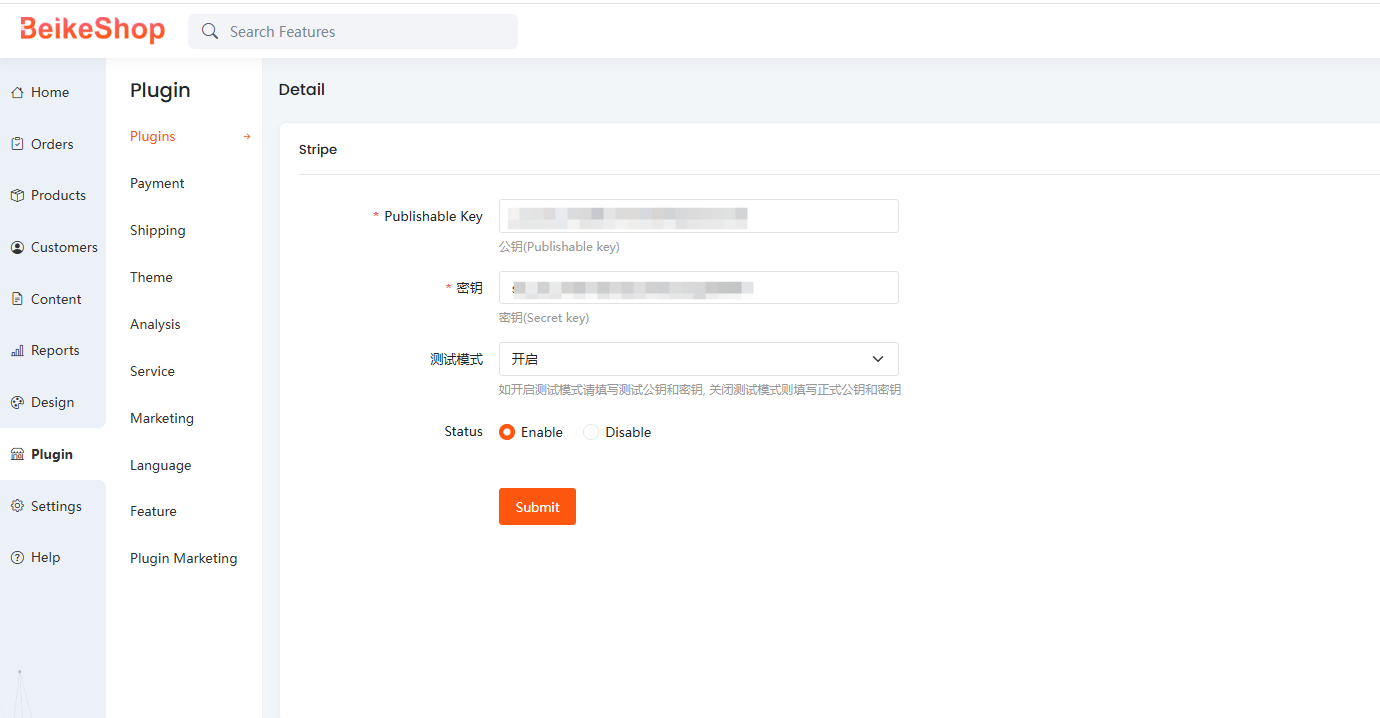This screenshot has width=1380, height=718.
Task: Open Help in the sidebar
Action: 45,557
